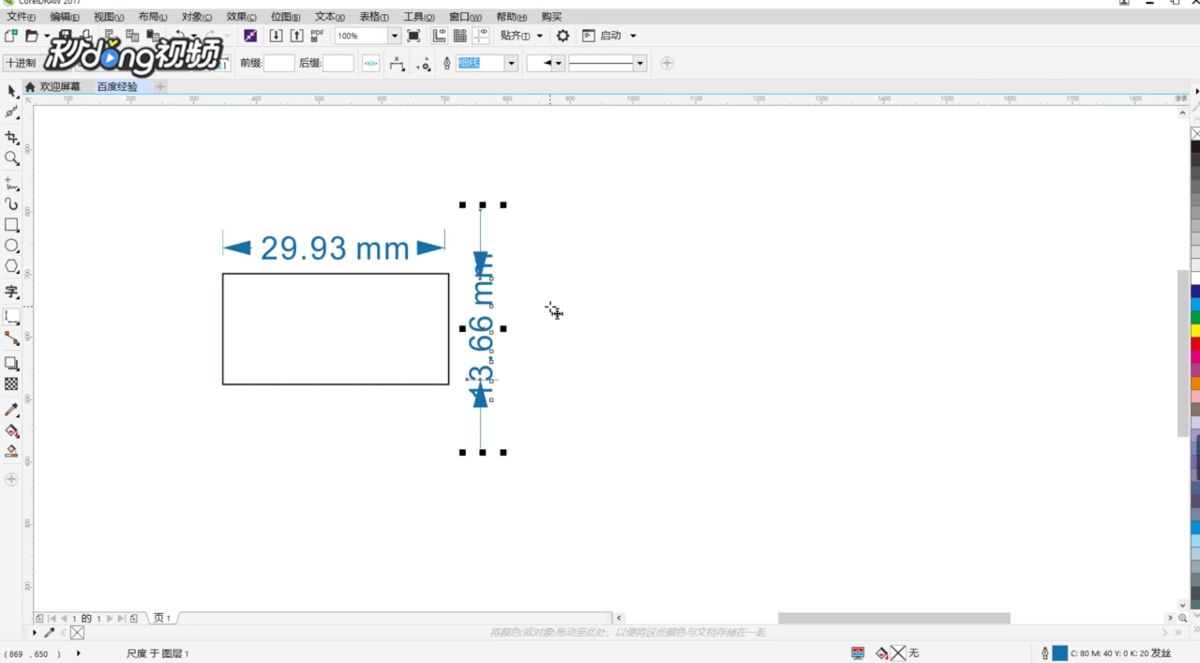Select the Interactive Fill bucket tool
Image resolution: width=1200 pixels, height=663 pixels.
coord(12,431)
